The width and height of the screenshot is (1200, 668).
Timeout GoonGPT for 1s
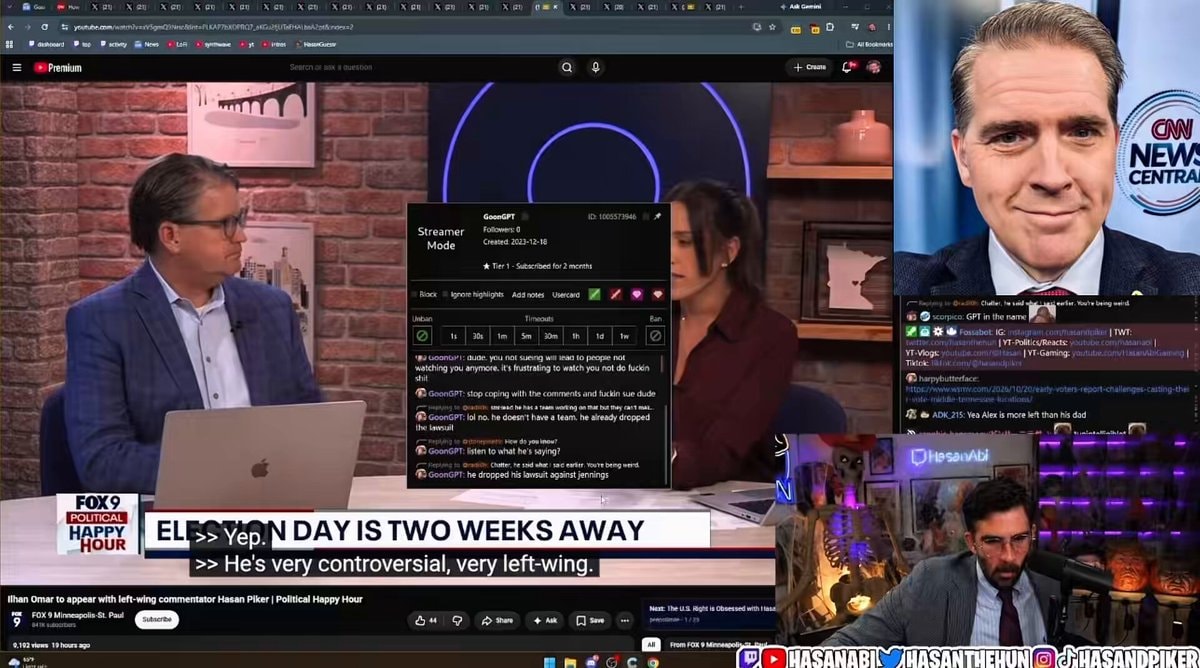[x=453, y=336]
